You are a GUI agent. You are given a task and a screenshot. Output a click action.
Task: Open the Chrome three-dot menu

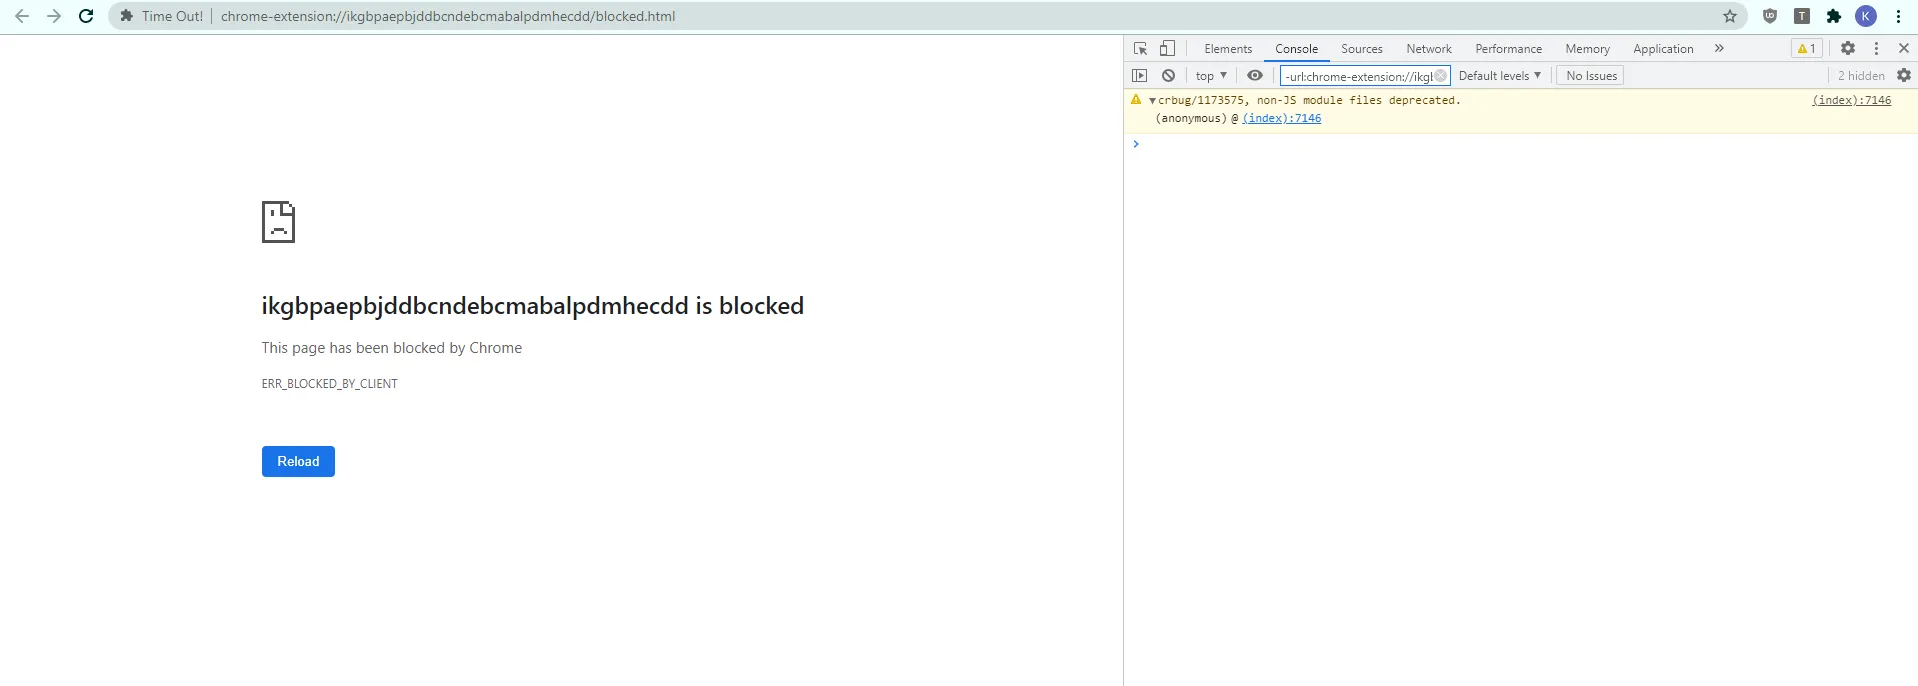1898,16
